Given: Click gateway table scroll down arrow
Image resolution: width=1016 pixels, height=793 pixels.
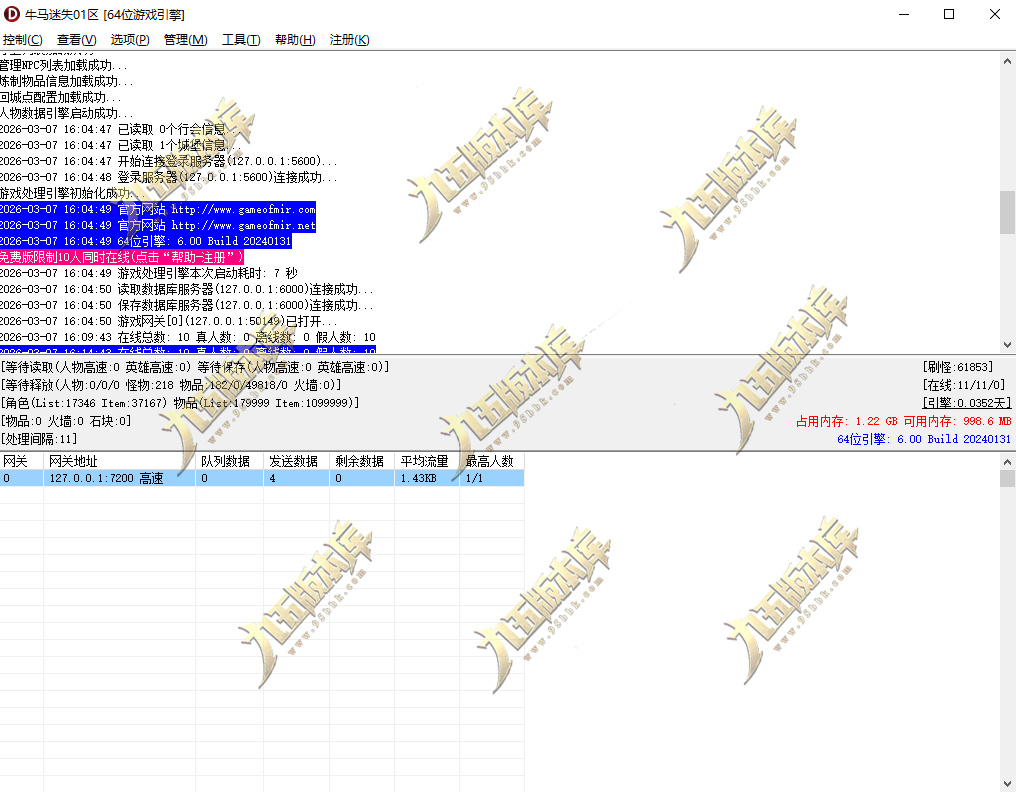Looking at the screenshot, I should [1007, 783].
